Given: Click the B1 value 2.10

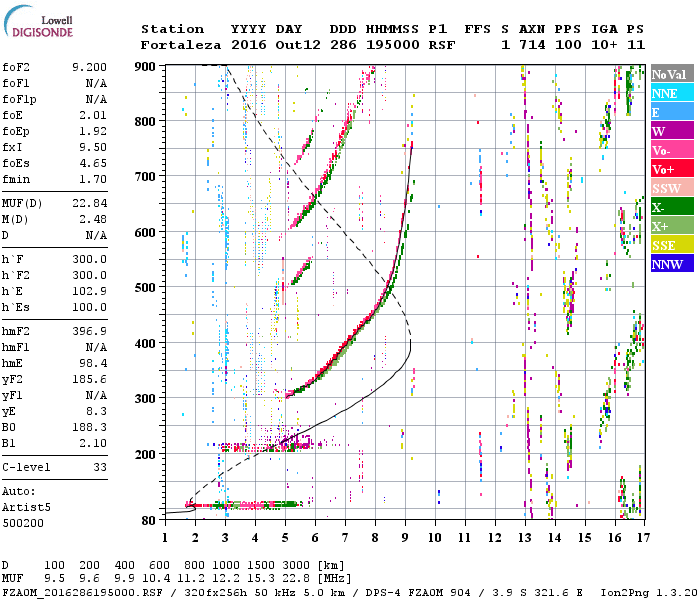Looking at the screenshot, I should pyautogui.click(x=93, y=444).
